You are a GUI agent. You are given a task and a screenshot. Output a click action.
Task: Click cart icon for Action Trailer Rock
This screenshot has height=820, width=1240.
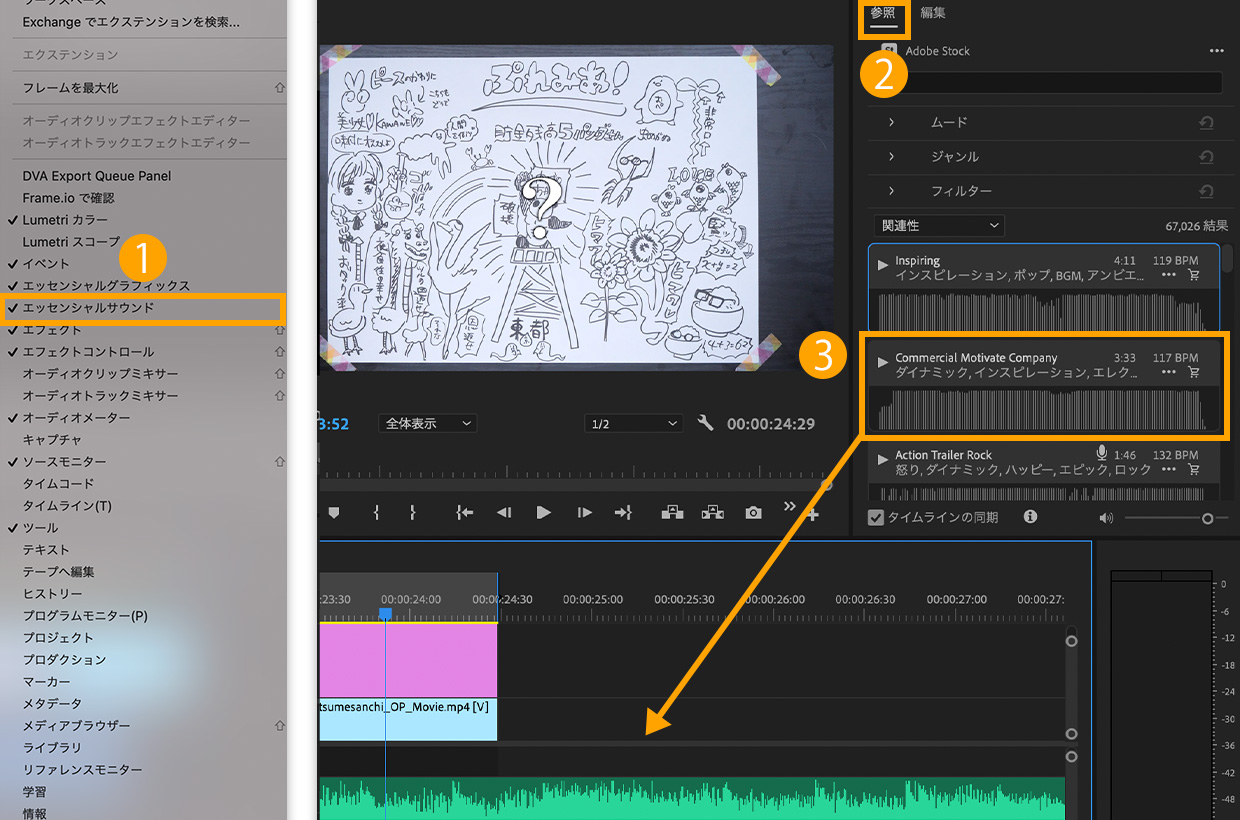tap(1193, 469)
